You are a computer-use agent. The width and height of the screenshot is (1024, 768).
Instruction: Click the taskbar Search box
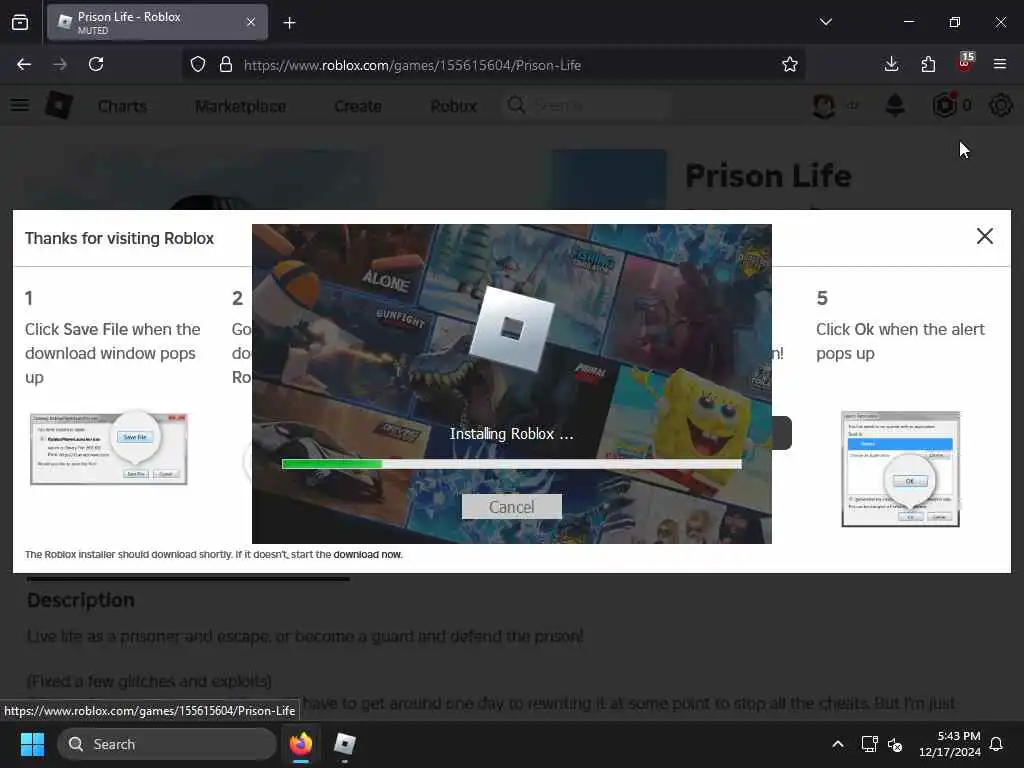point(167,744)
